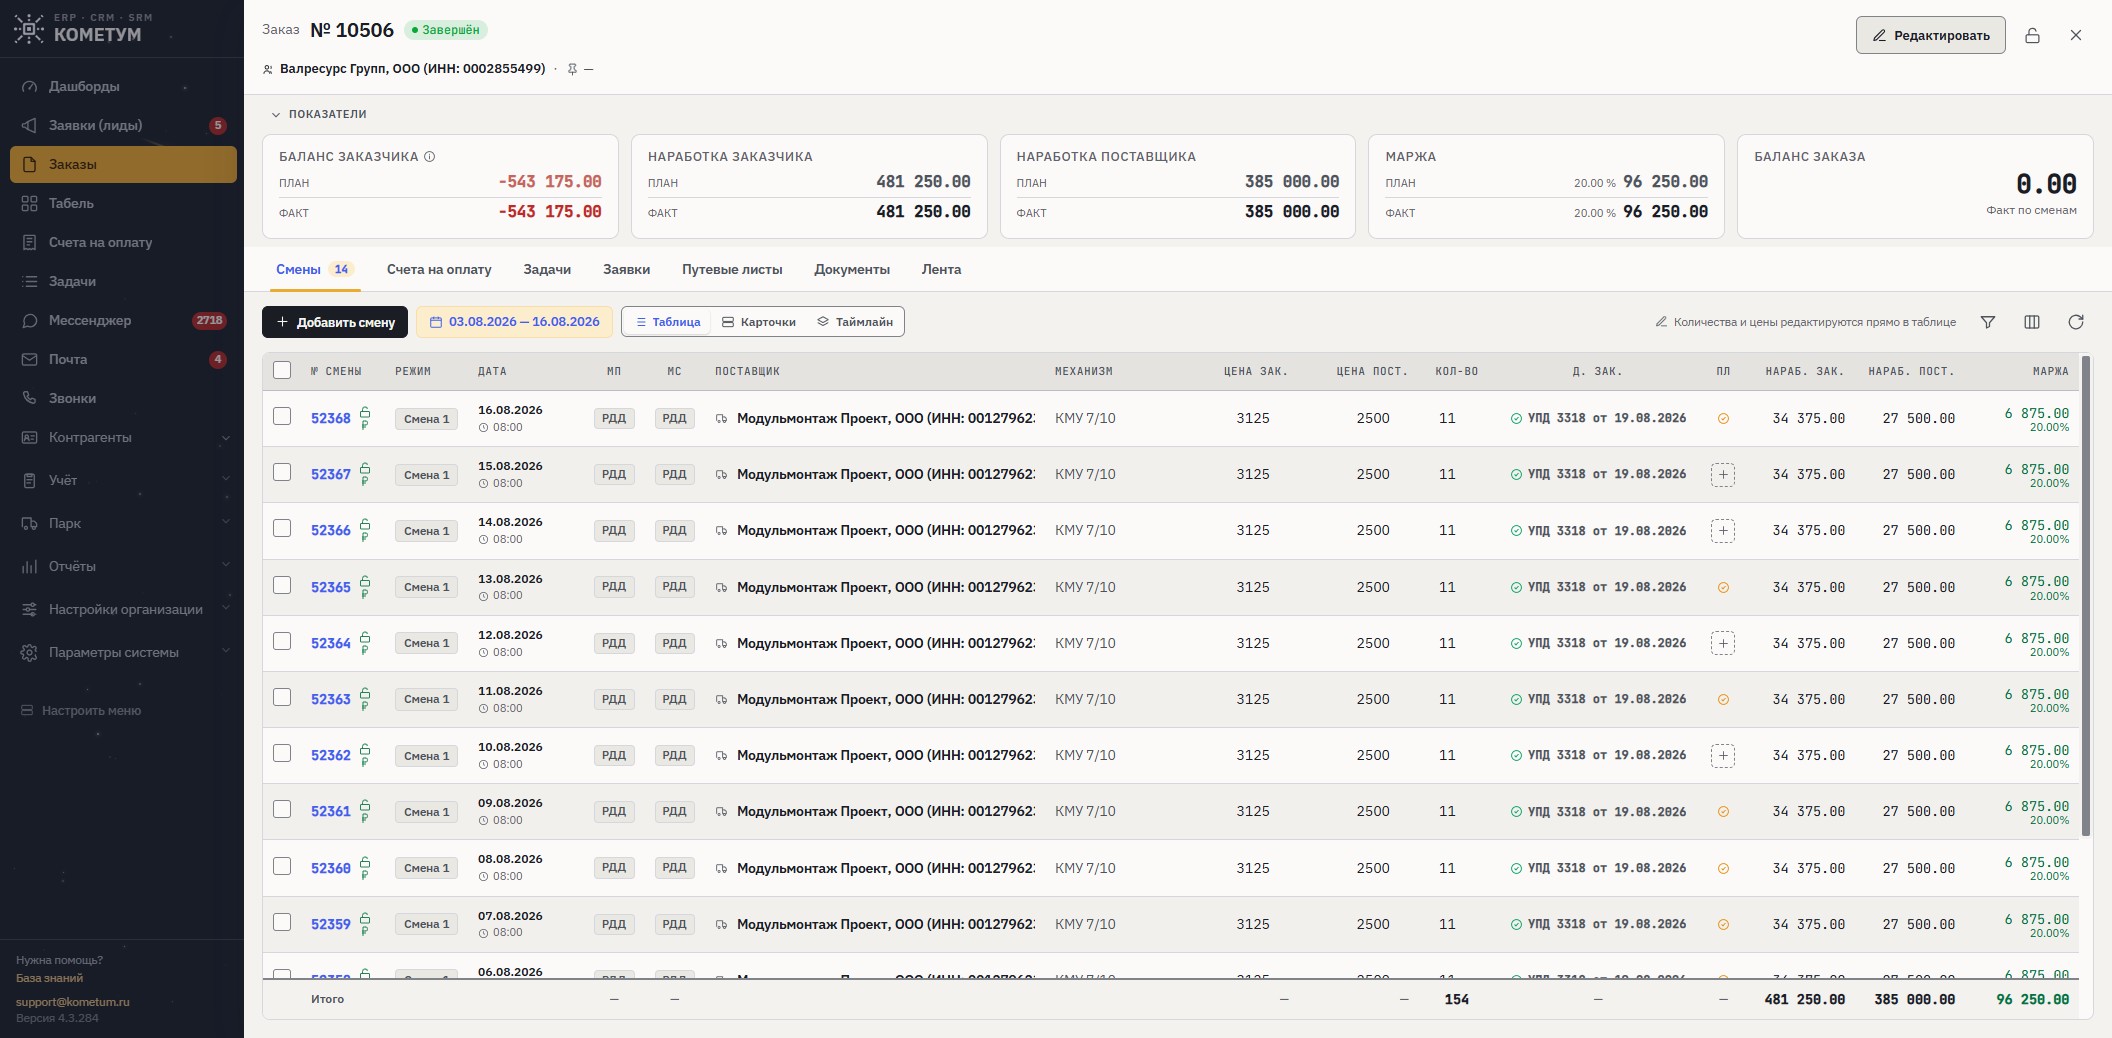Click the table's vertical scrollbar

[2086, 595]
